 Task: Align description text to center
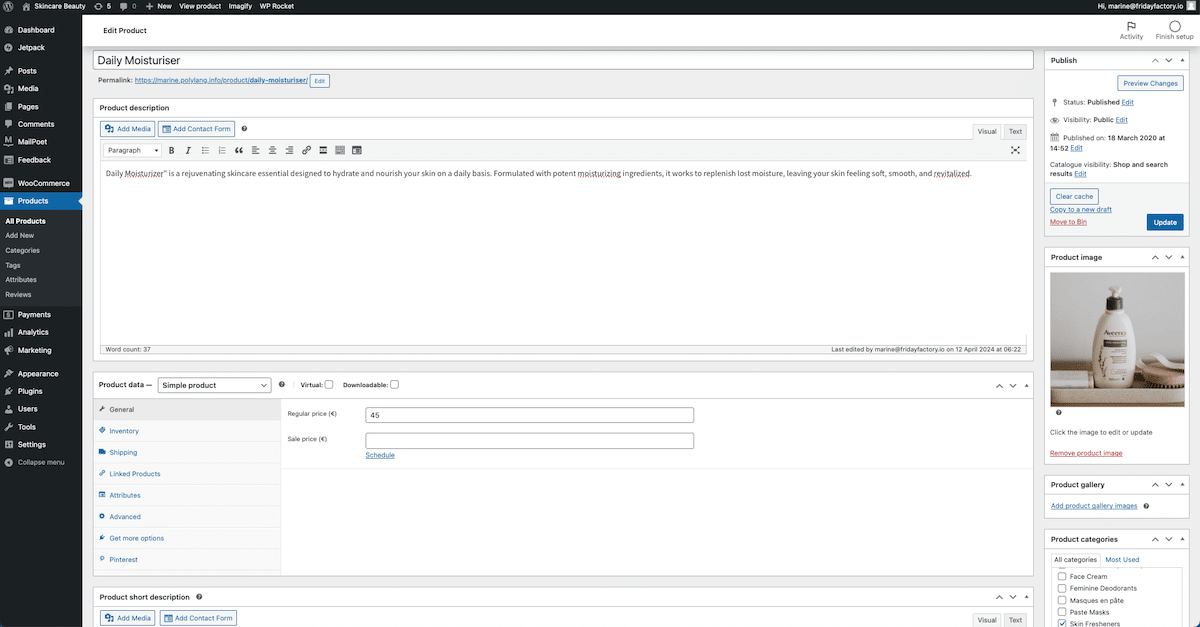271,150
